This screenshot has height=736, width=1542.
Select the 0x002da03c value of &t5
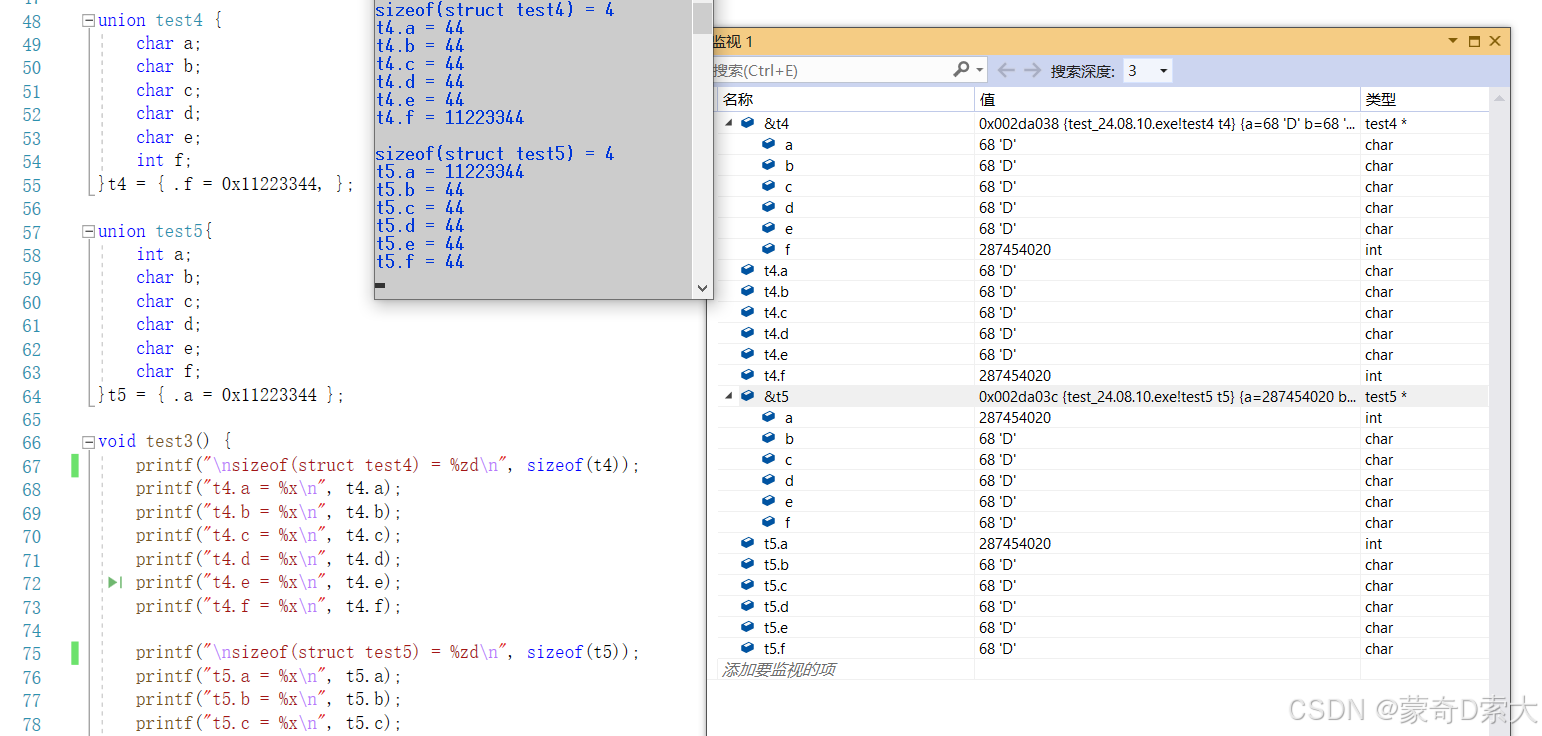(1167, 397)
